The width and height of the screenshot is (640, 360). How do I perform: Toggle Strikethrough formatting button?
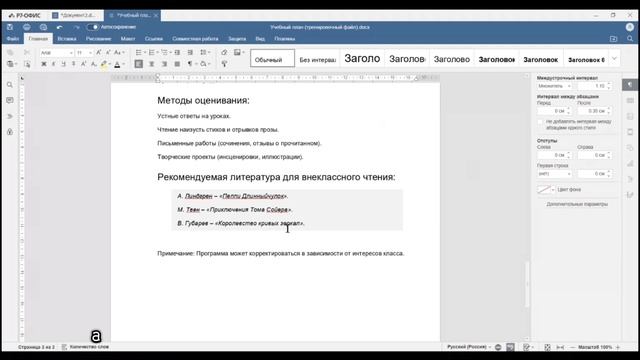(x=73, y=64)
